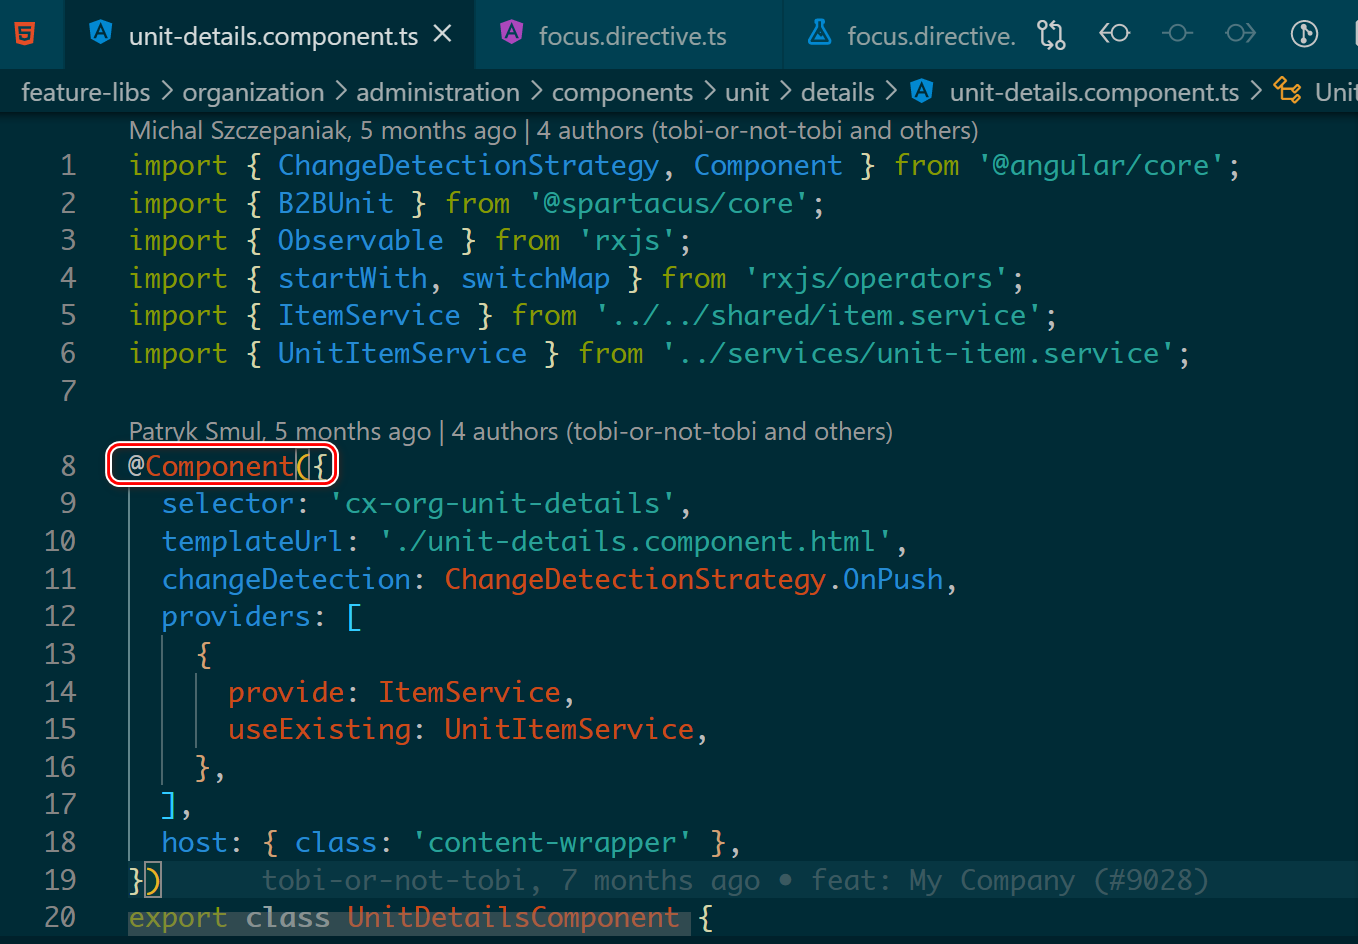The height and width of the screenshot is (944, 1358).
Task: Click the '../../shared/item.service' path string
Action: 819,316
